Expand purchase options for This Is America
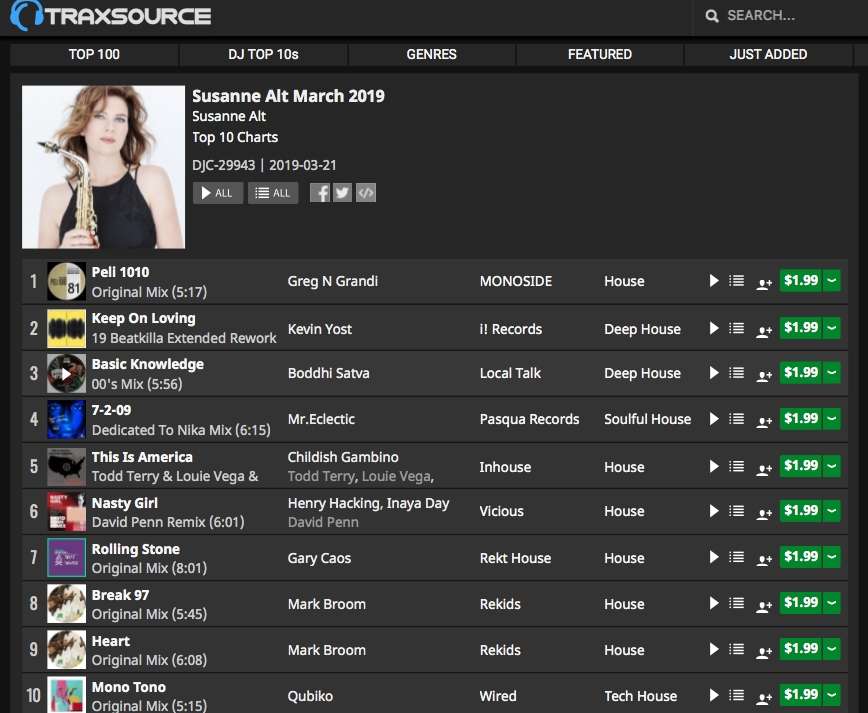The image size is (868, 713). point(831,466)
